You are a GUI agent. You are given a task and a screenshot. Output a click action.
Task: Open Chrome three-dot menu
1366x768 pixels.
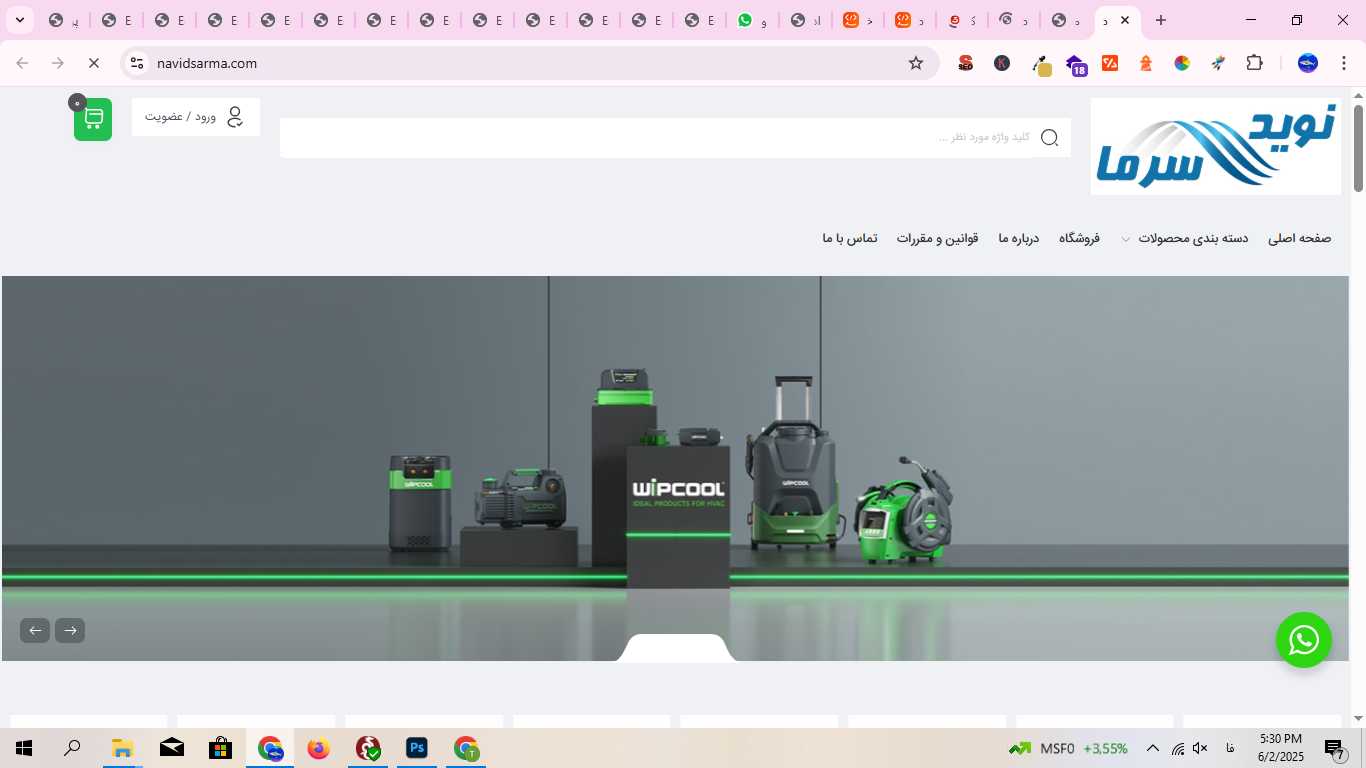pos(1344,63)
